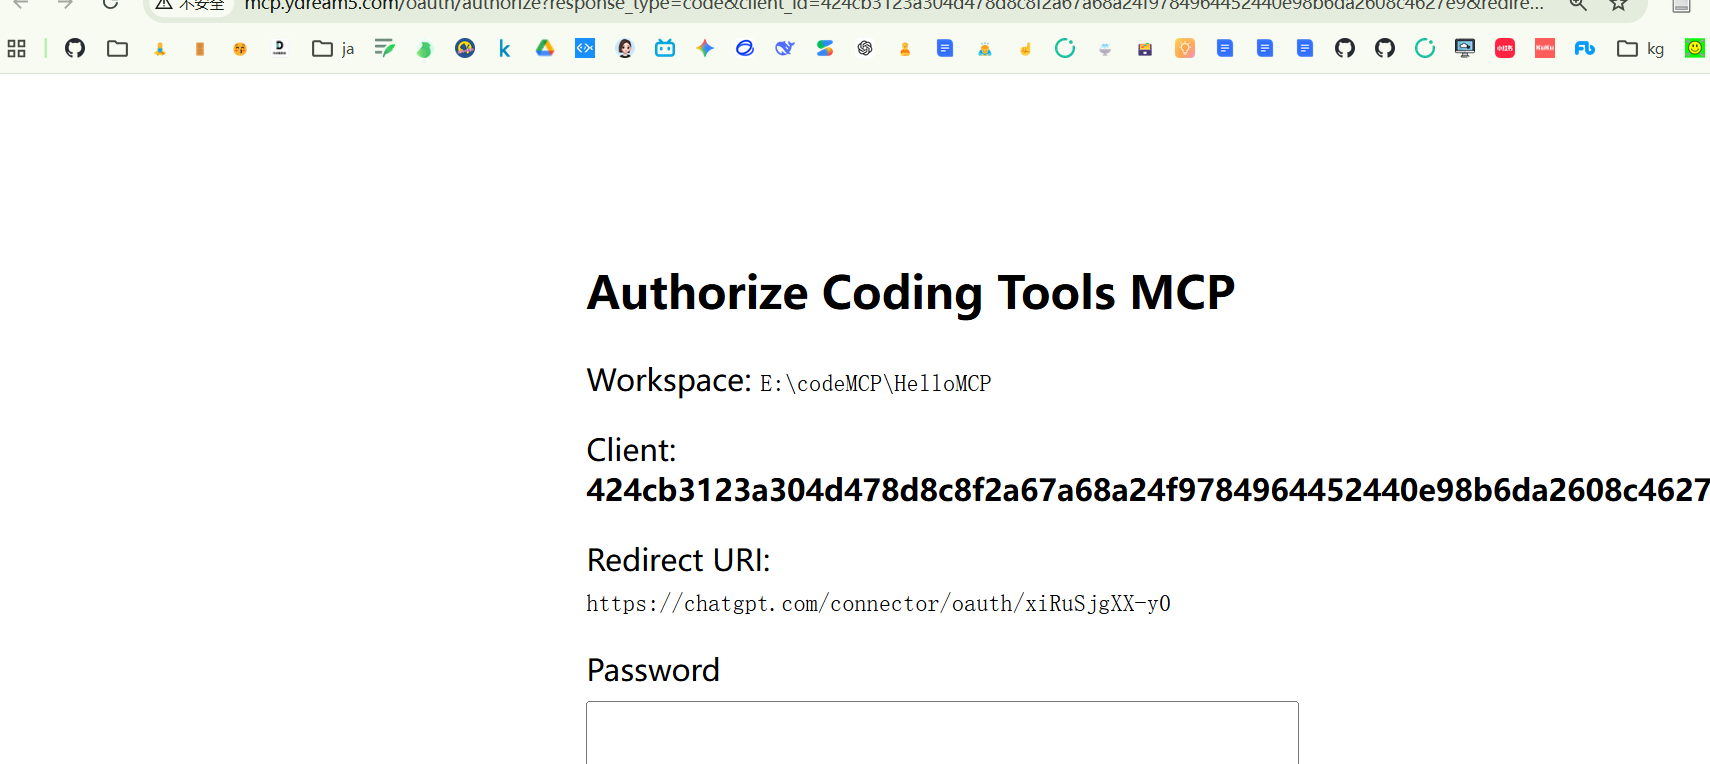Focus the address bar URL
Screen dimensions: 1710x764
tap(894, 5)
